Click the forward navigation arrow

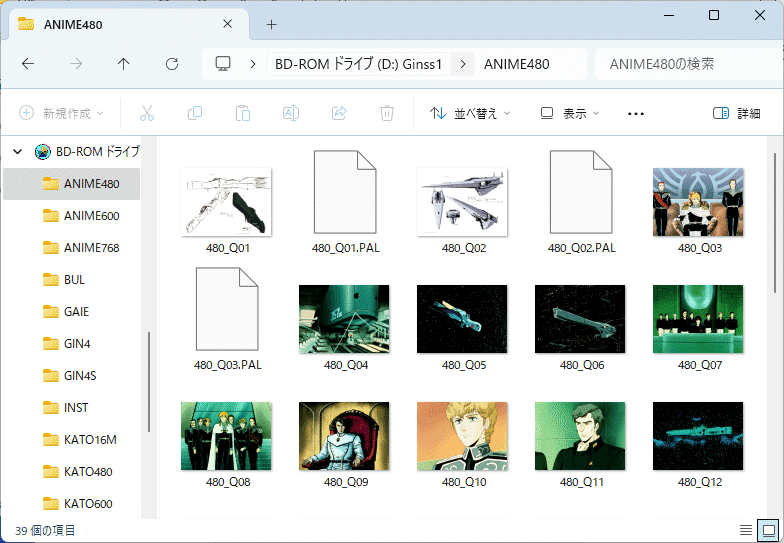tap(76, 64)
